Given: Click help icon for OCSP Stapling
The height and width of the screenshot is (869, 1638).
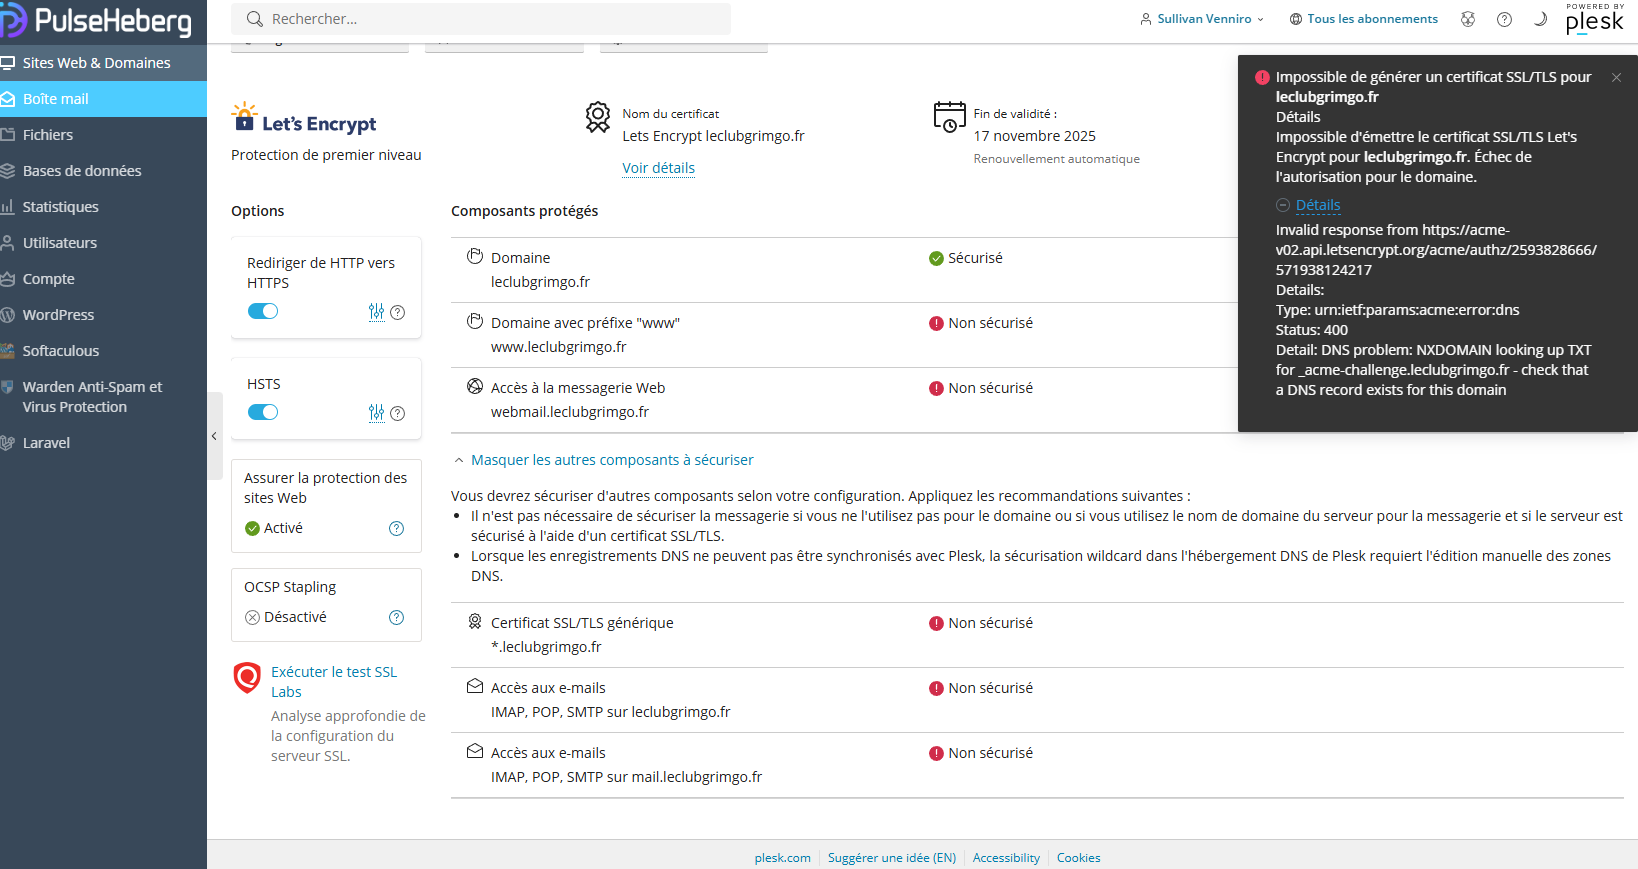Looking at the screenshot, I should pyautogui.click(x=396, y=617).
